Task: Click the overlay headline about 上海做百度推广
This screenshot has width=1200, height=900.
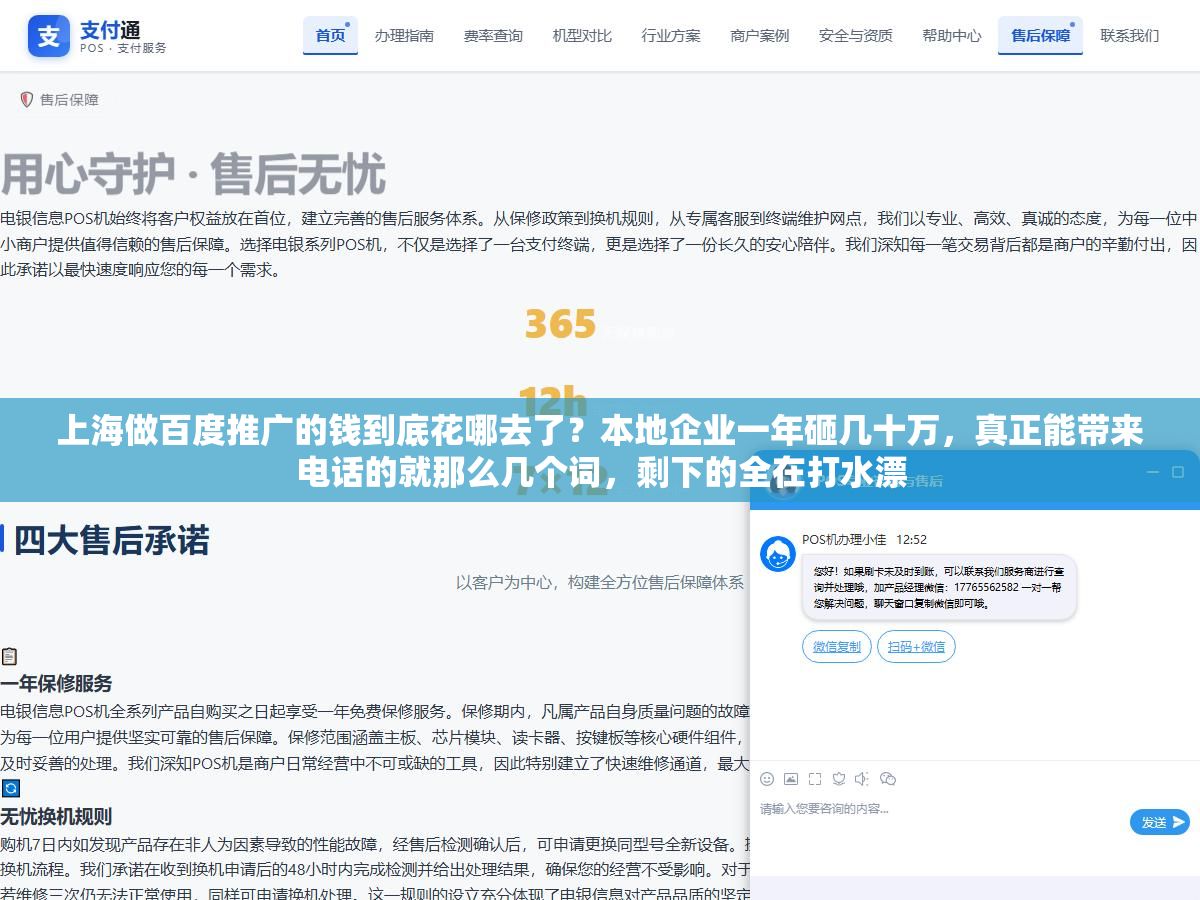Action: [600, 451]
